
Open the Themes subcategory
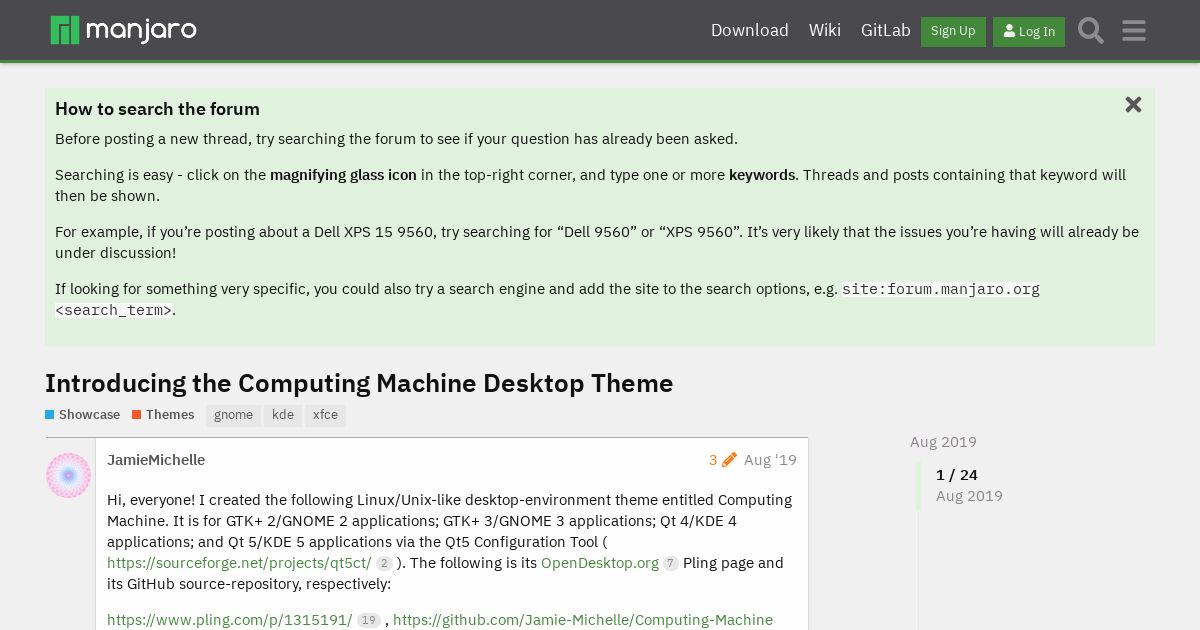[x=163, y=415]
